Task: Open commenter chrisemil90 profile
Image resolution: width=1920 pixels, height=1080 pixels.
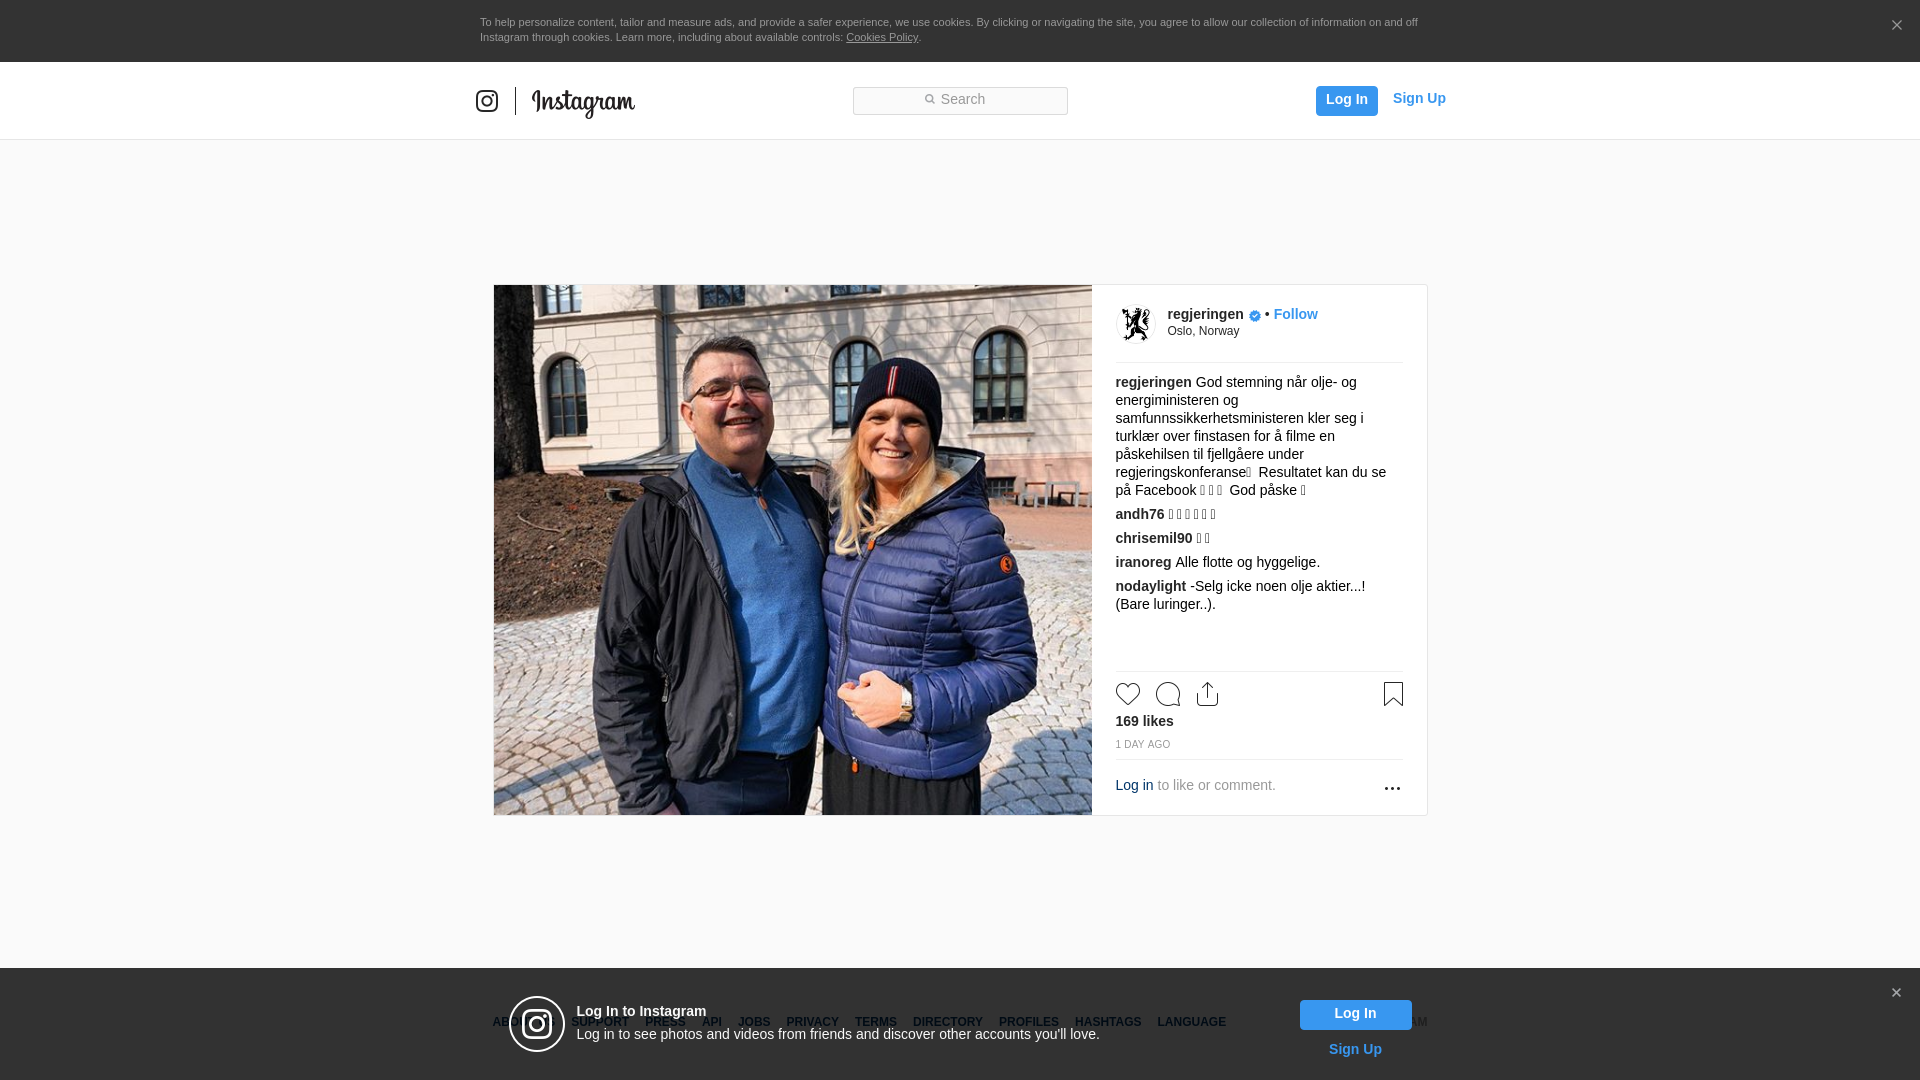Action: (x=1154, y=538)
